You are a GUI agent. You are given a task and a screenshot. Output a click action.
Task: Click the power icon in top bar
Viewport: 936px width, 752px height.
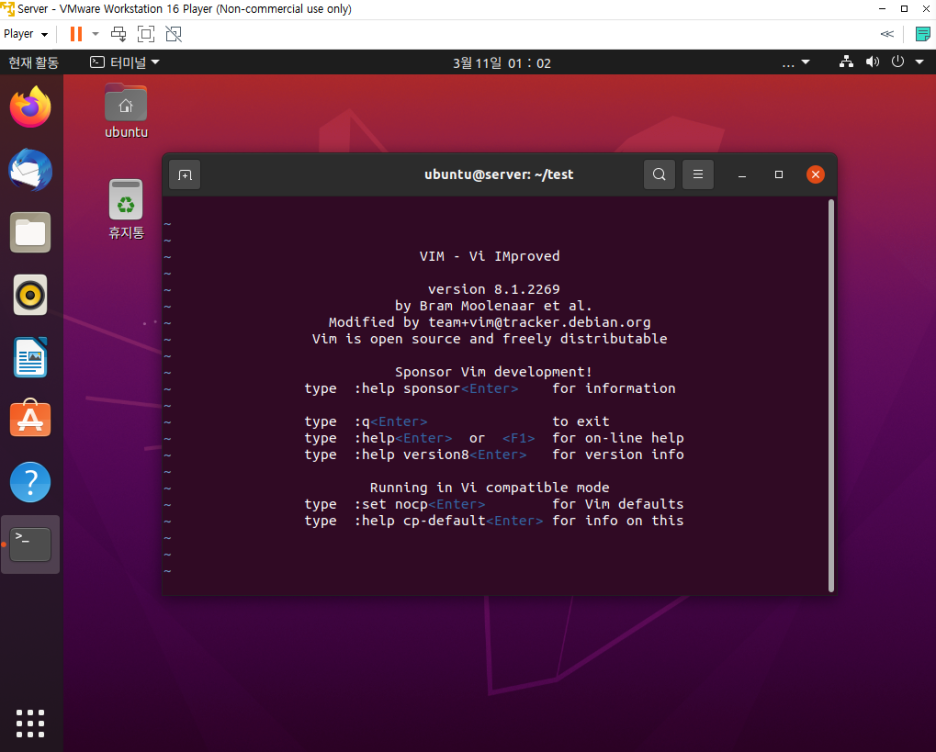898,61
